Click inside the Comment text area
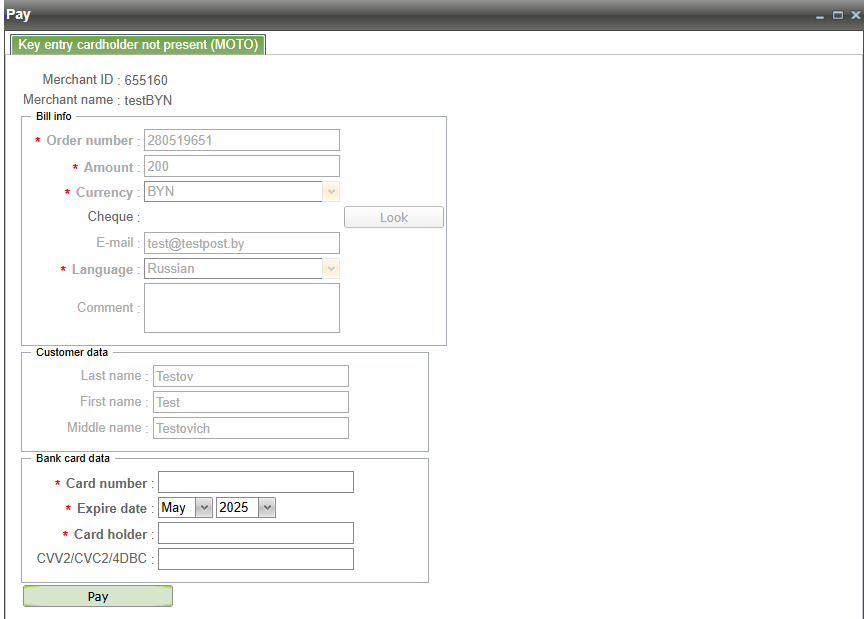The image size is (864, 619). pos(242,308)
